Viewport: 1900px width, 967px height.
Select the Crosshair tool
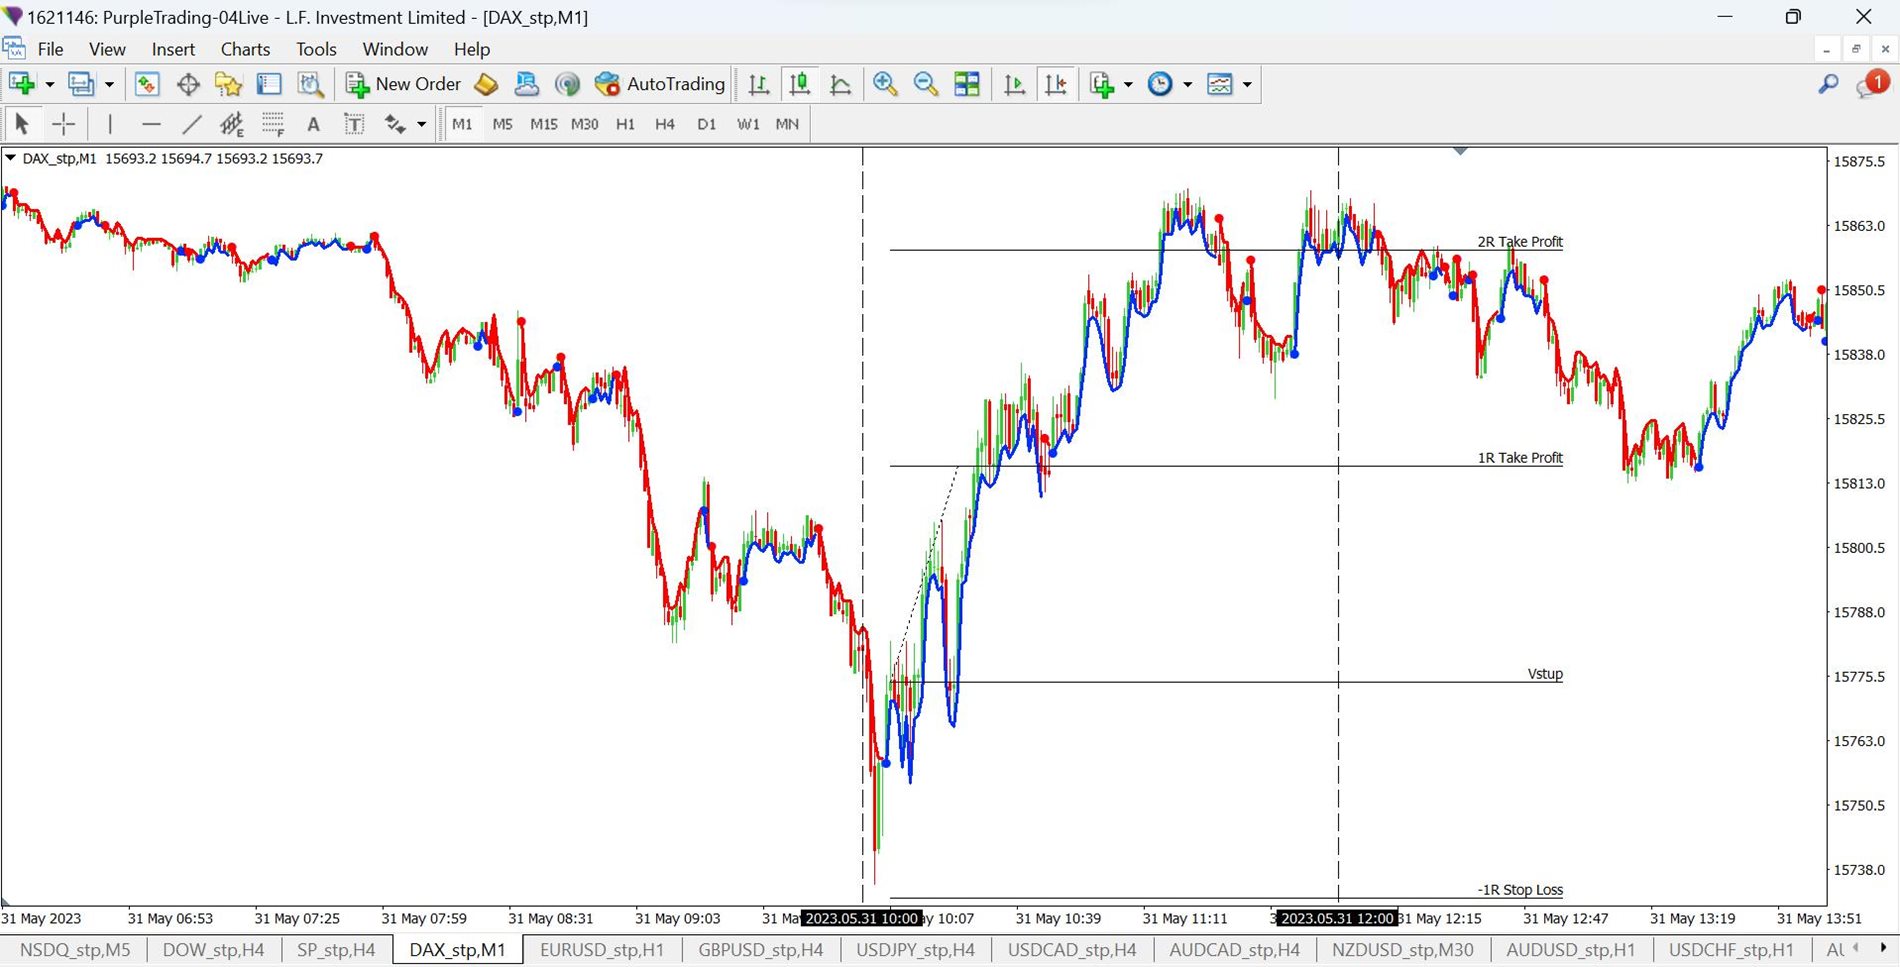pos(63,124)
